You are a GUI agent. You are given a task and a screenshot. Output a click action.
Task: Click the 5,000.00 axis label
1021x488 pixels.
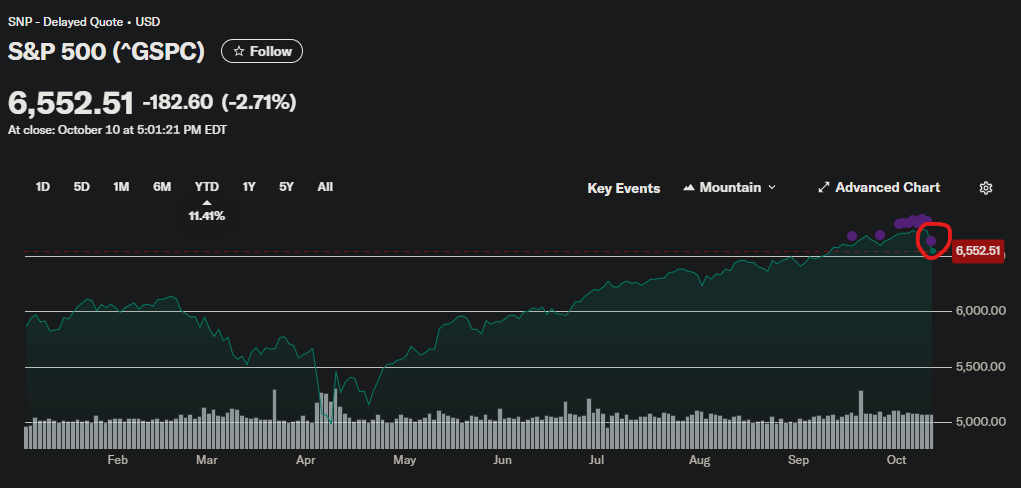tap(979, 422)
